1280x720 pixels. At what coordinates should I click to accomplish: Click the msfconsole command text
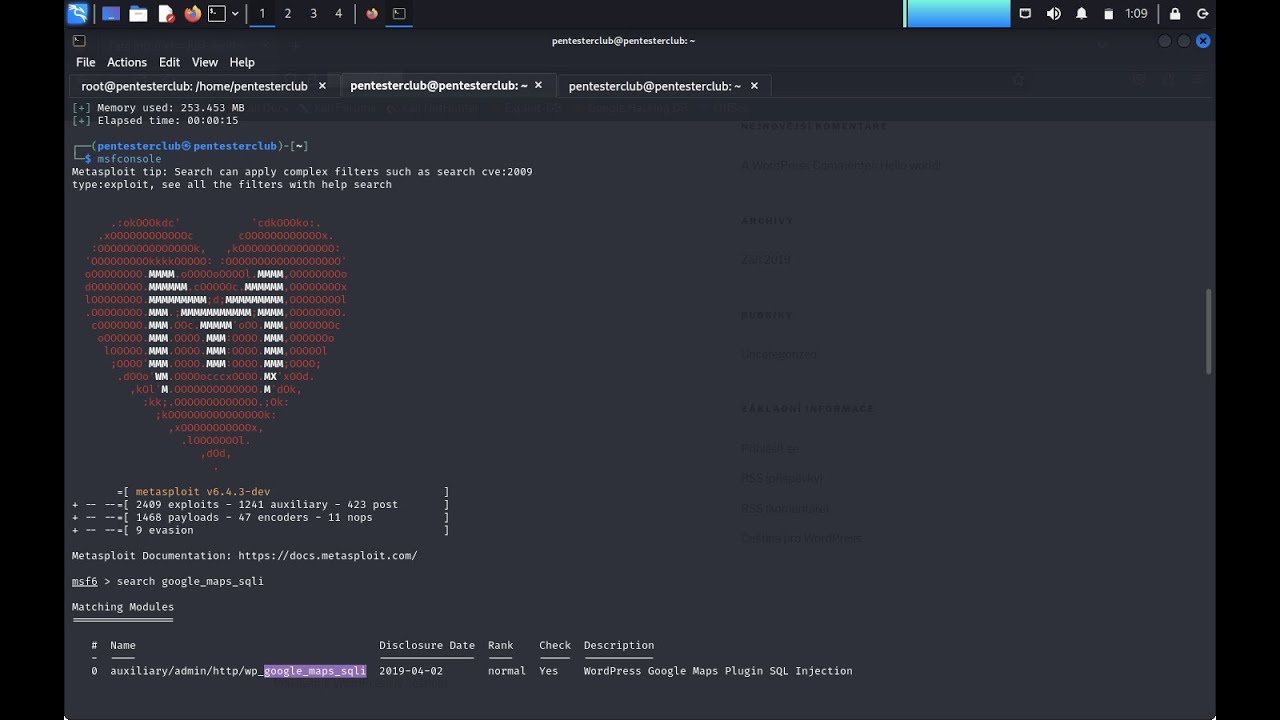click(129, 159)
